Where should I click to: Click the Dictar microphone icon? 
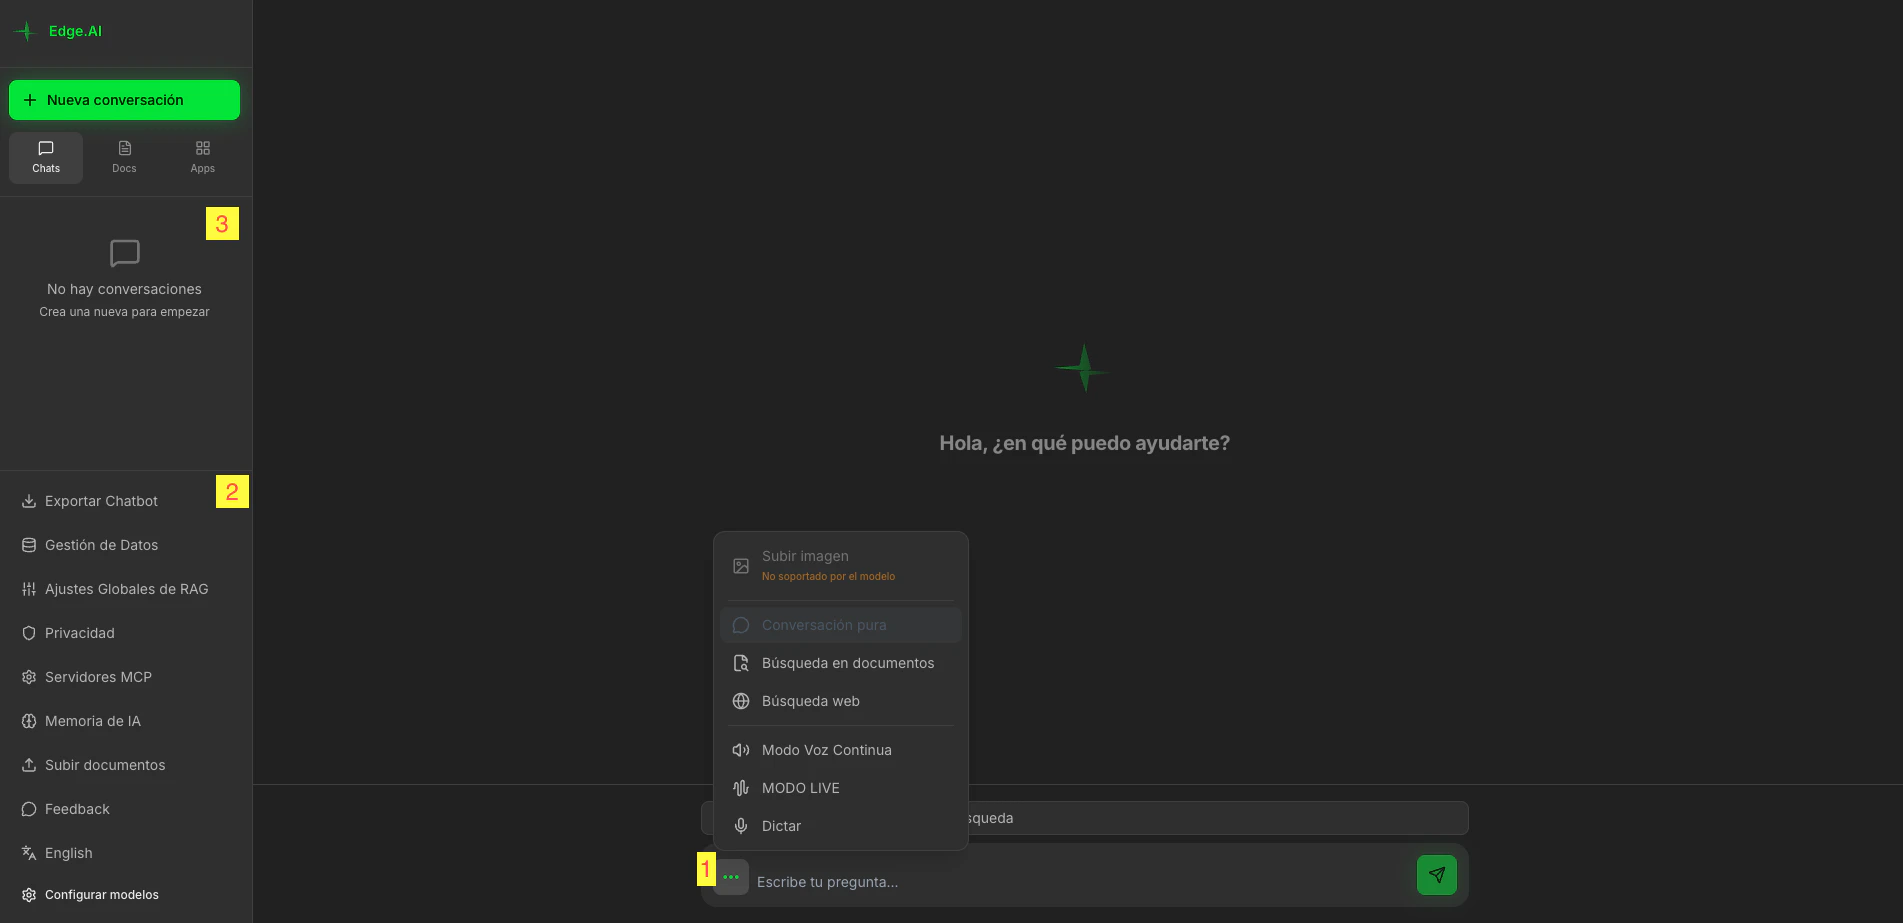(x=741, y=826)
